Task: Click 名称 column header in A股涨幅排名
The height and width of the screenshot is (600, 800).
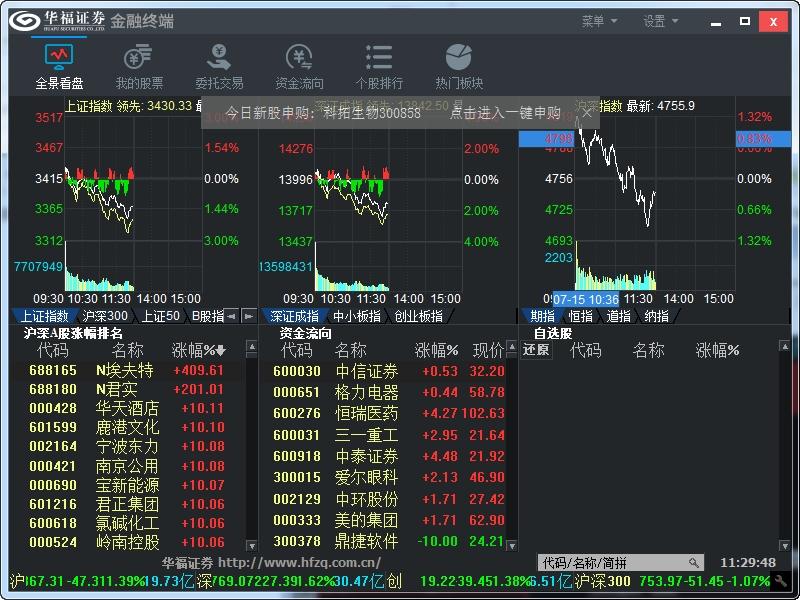Action: click(x=128, y=351)
